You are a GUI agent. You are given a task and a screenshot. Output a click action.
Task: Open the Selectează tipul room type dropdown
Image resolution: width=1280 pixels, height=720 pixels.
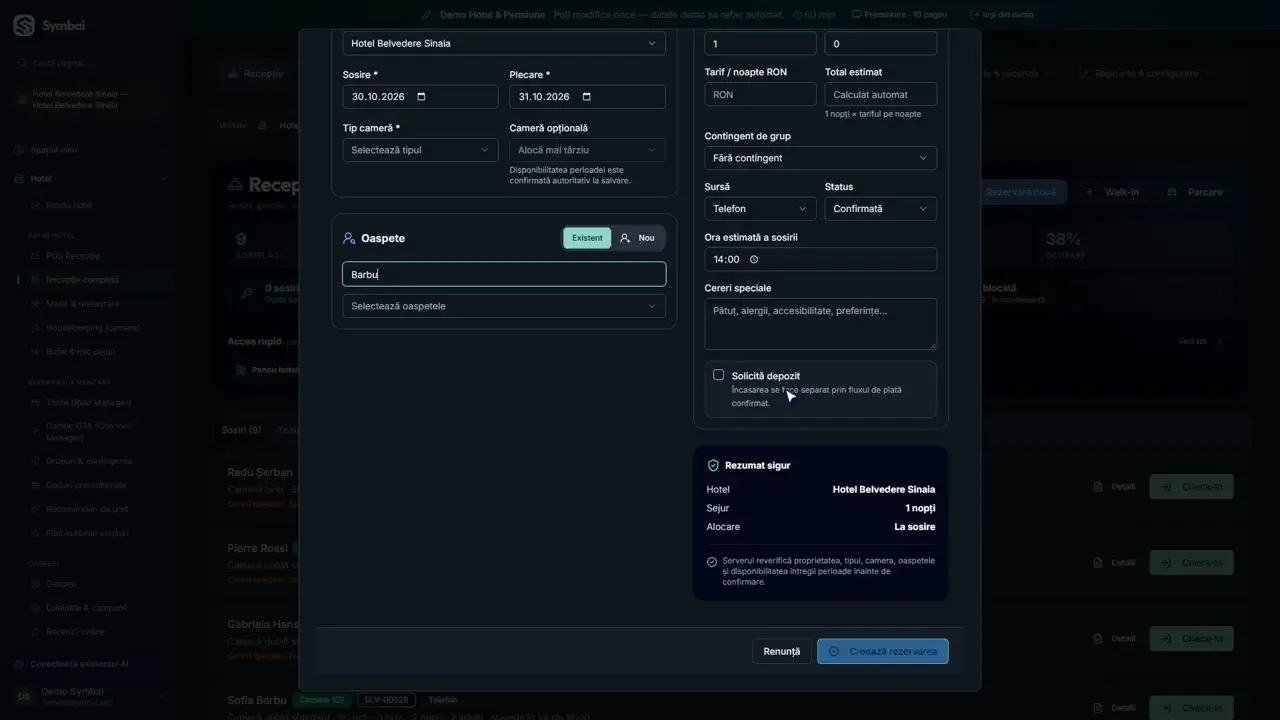coord(420,150)
